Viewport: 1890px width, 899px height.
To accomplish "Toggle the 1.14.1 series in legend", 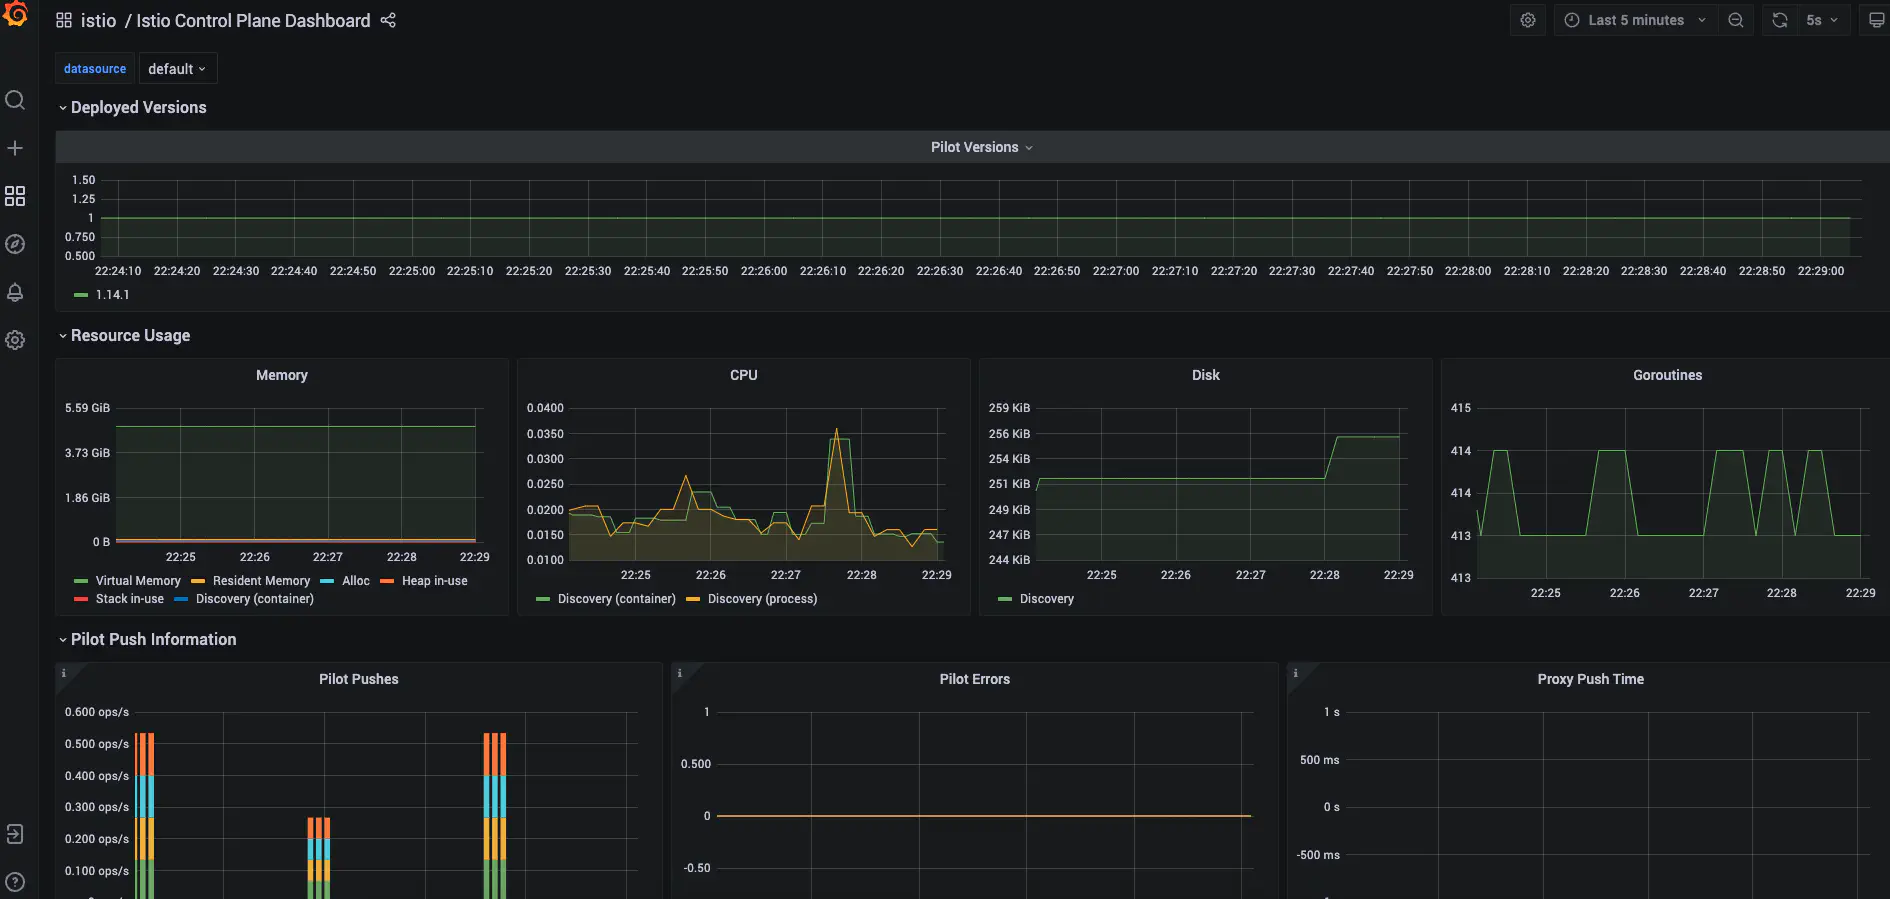I will pos(112,295).
